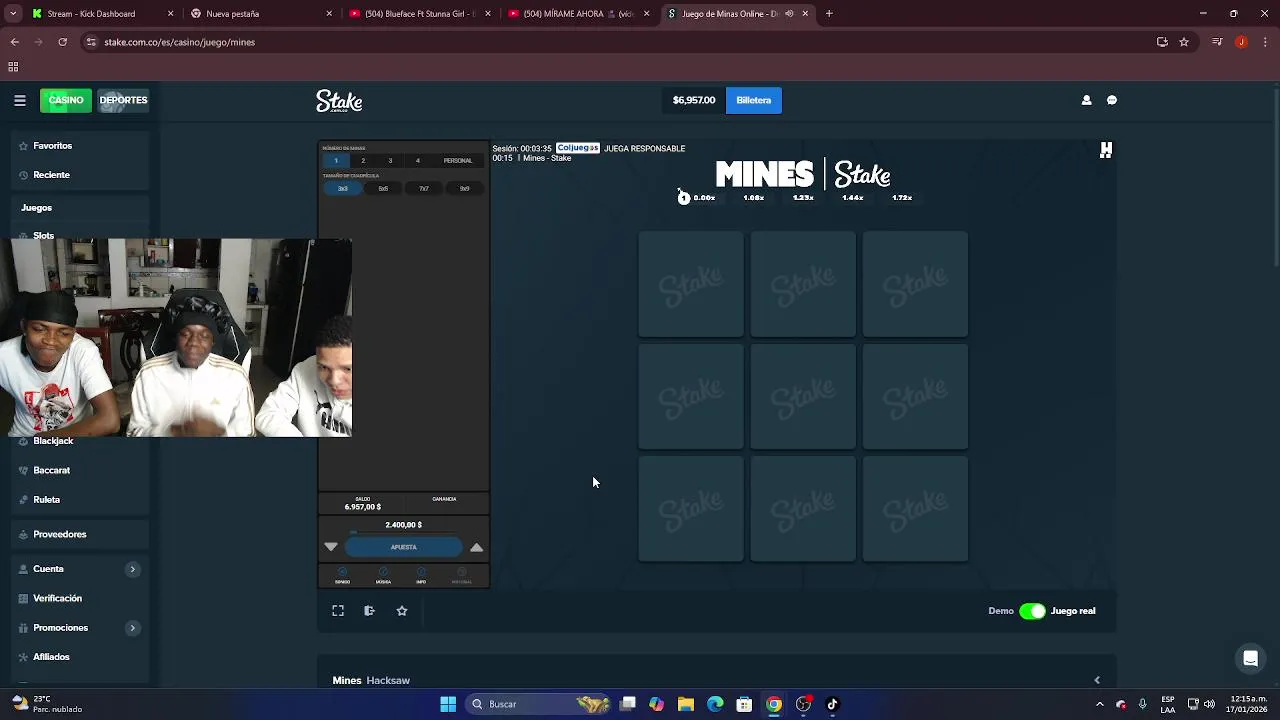
Task: Select 3x3 grid size
Action: [x=343, y=188]
